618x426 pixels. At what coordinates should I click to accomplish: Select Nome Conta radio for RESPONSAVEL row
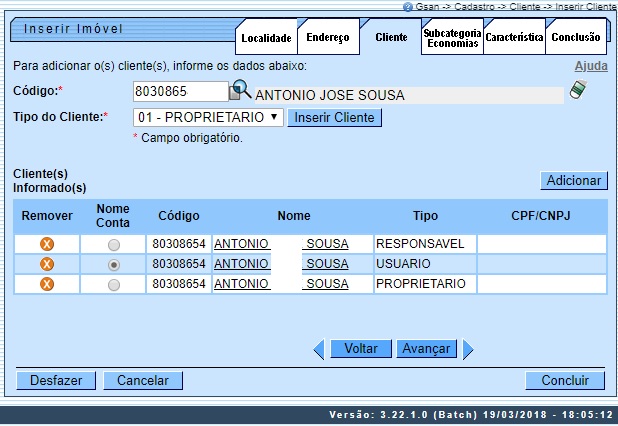[x=113, y=244]
